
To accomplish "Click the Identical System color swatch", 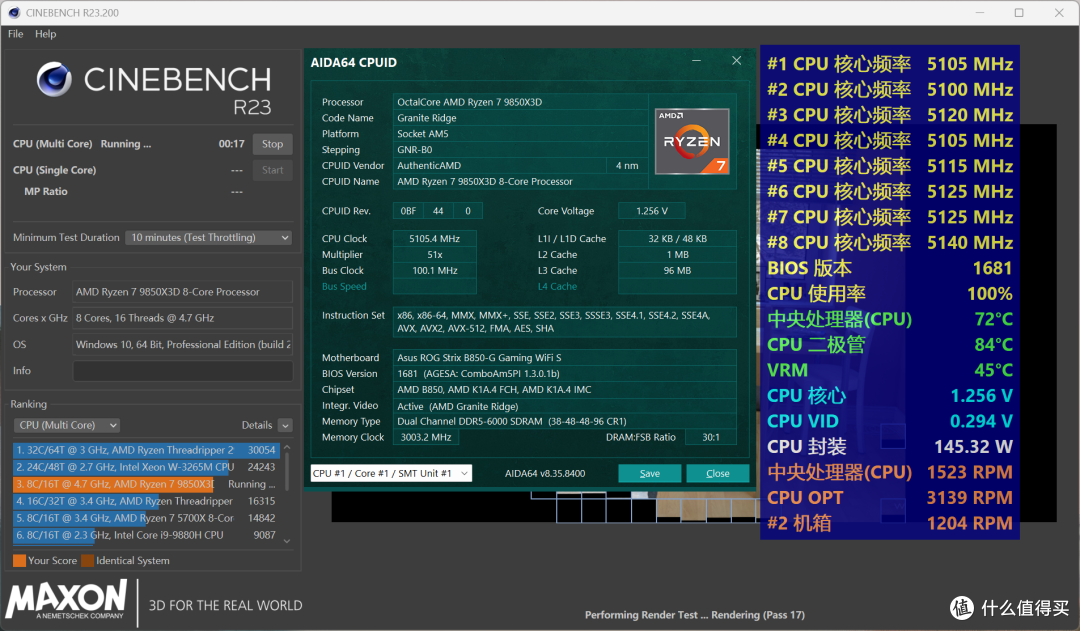I will click(x=87, y=561).
